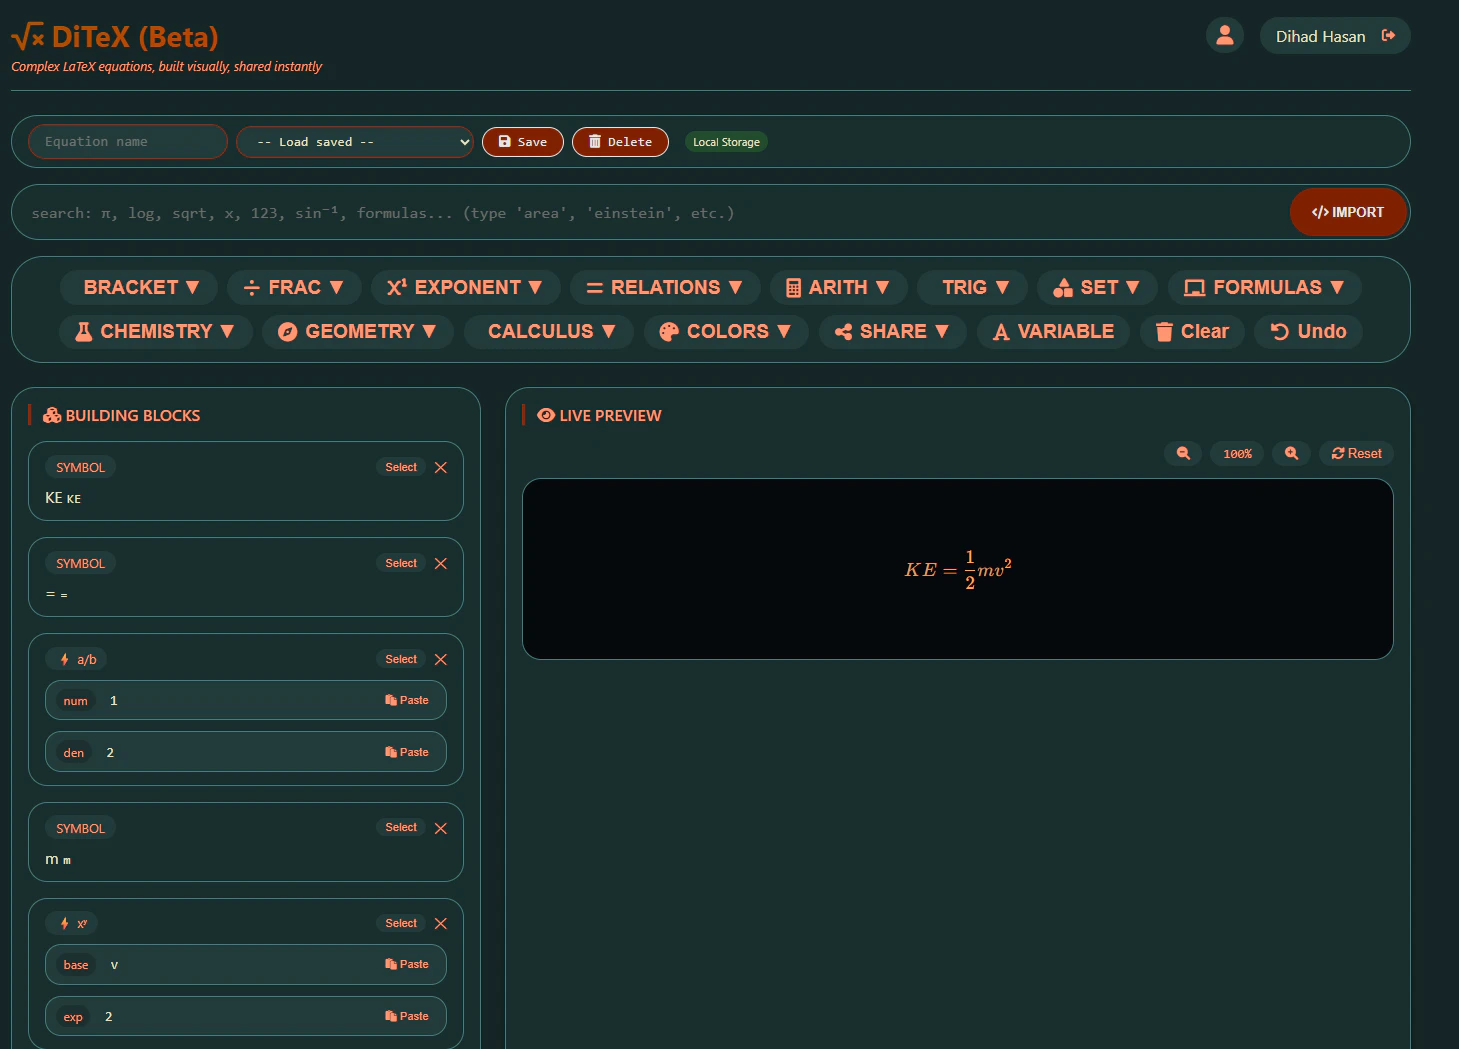Viewport: 1459px width, 1049px height.
Task: Expand the CHEMISTRY menu
Action: coord(155,331)
